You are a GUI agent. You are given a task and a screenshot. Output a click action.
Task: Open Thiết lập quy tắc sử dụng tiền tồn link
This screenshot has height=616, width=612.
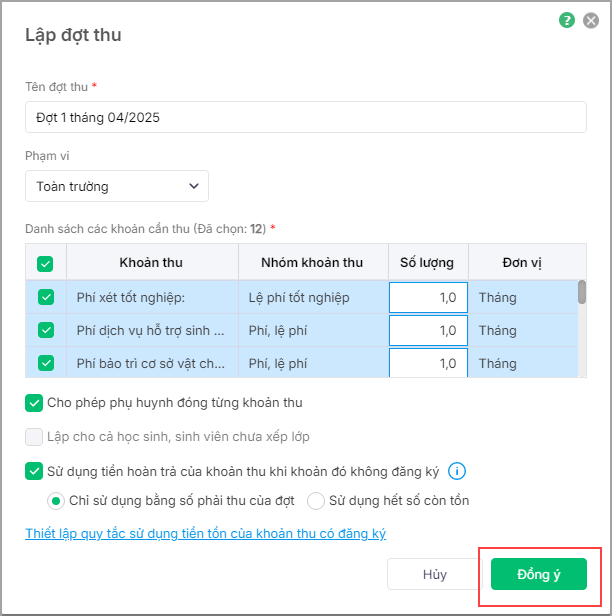tap(205, 534)
